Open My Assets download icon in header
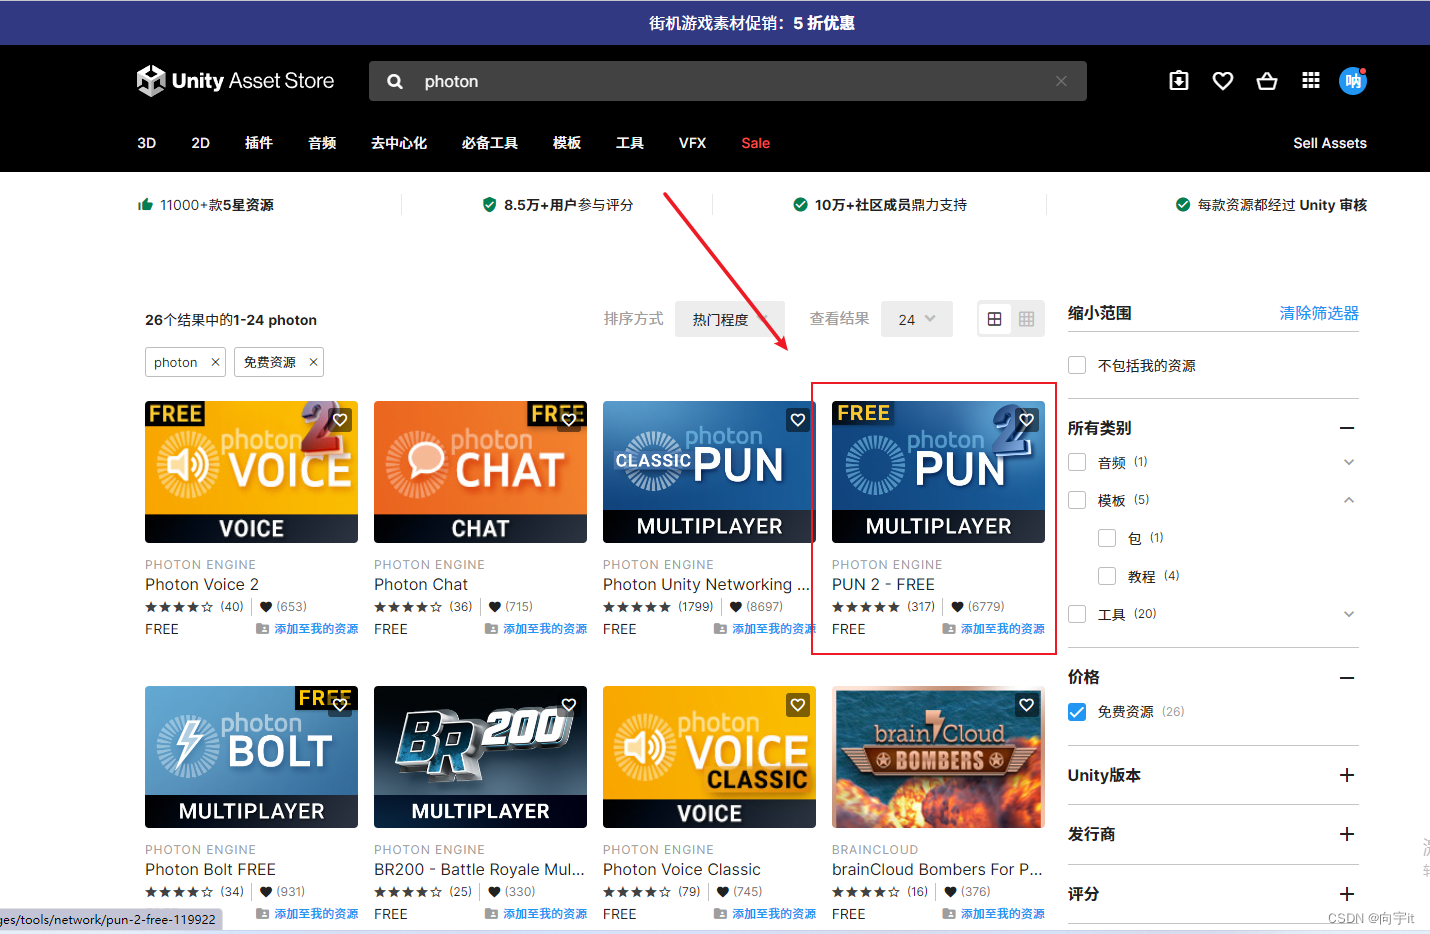Image resolution: width=1430 pixels, height=934 pixels. 1179,81
